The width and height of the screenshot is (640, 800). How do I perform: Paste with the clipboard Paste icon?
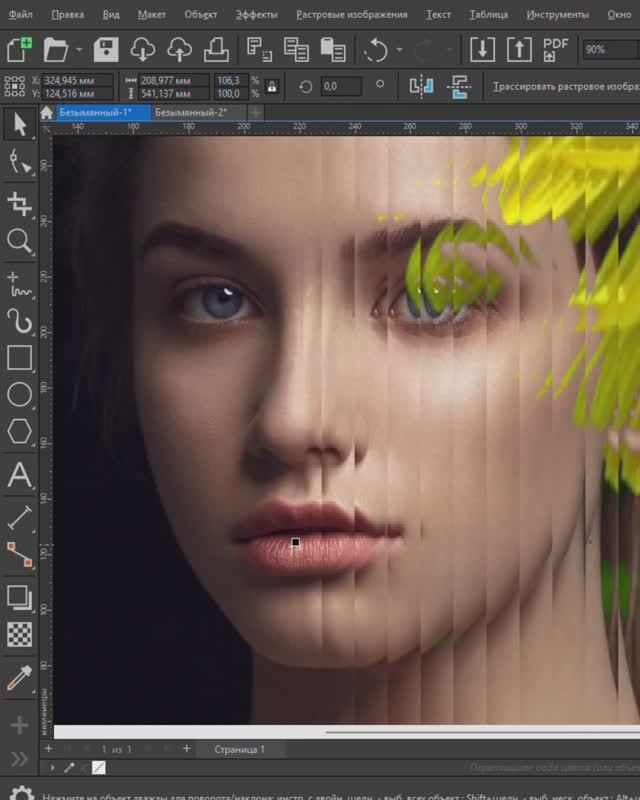tap(333, 49)
